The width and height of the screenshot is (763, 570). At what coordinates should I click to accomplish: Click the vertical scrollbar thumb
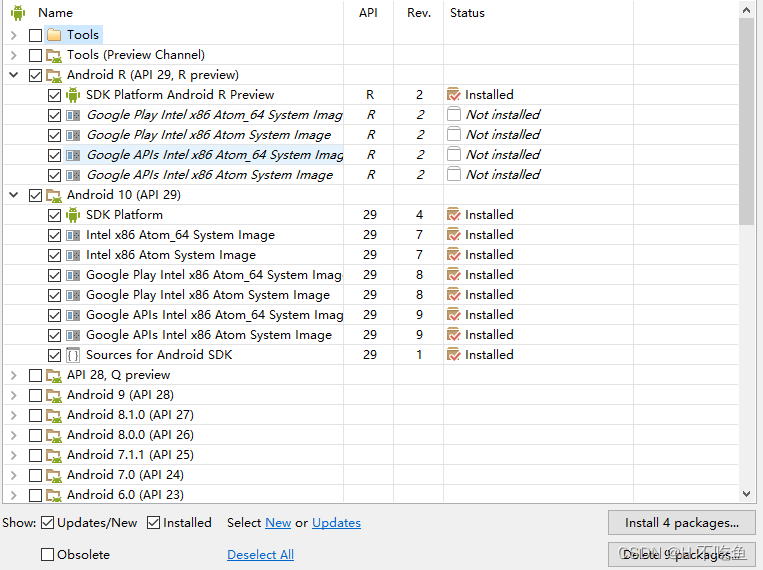[746, 122]
